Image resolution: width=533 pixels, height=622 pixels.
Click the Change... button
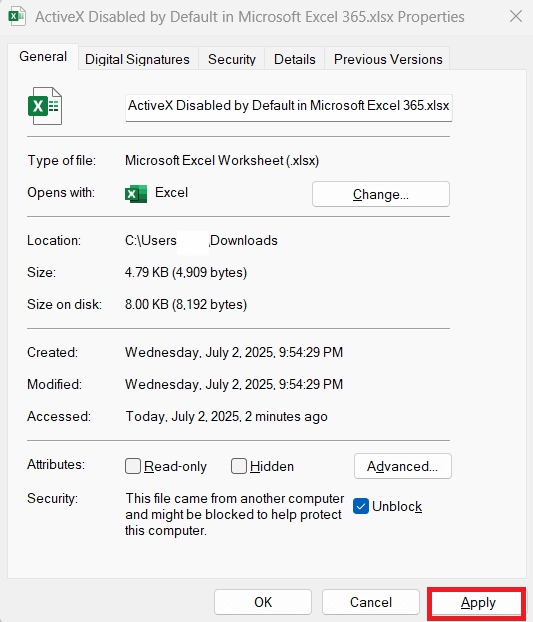[x=381, y=194]
